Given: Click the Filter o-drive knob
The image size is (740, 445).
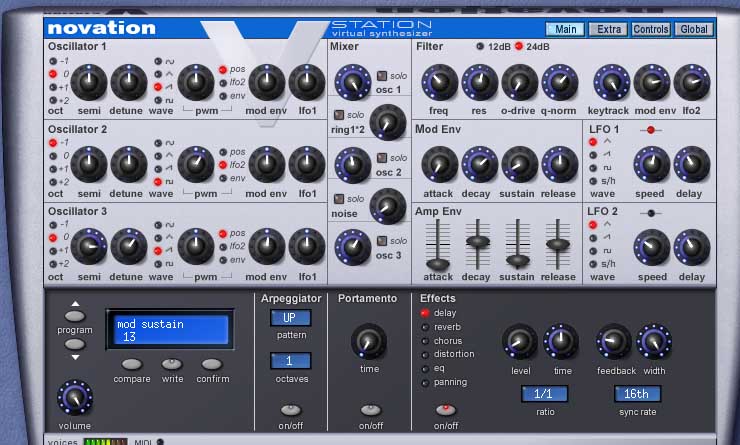Looking at the screenshot, I should (520, 82).
